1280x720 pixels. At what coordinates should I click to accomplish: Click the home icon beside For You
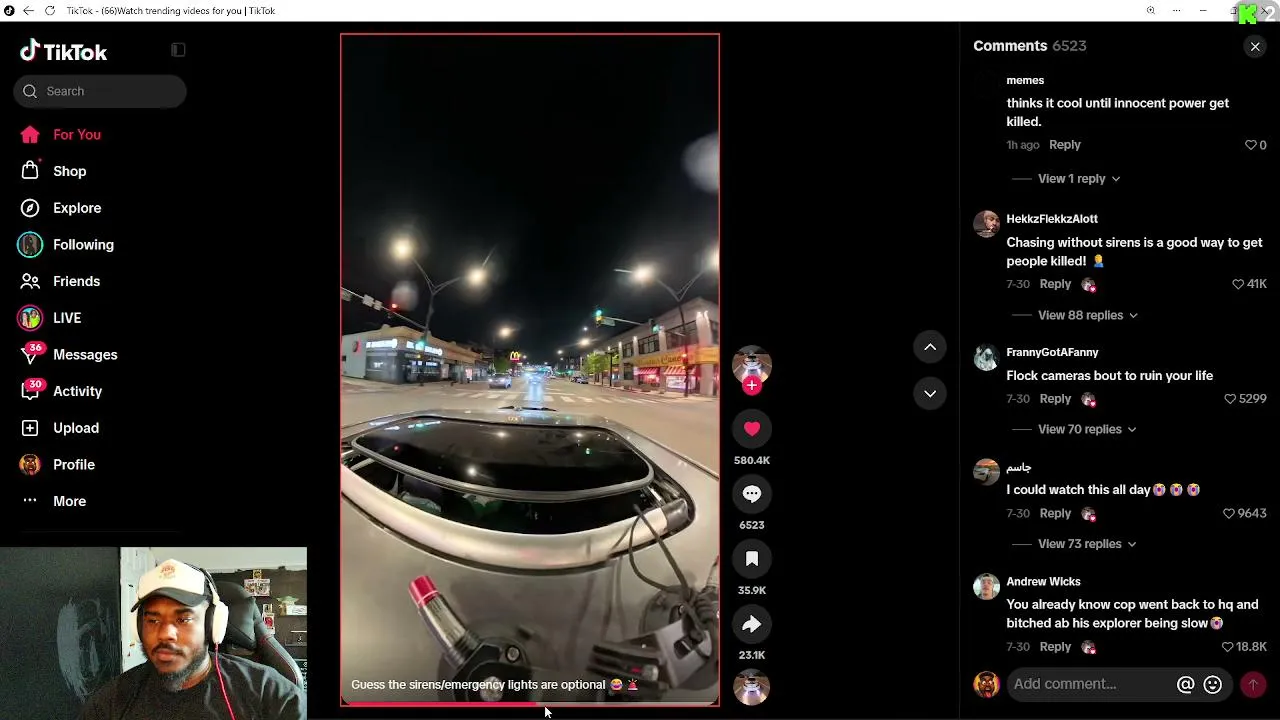pos(30,134)
